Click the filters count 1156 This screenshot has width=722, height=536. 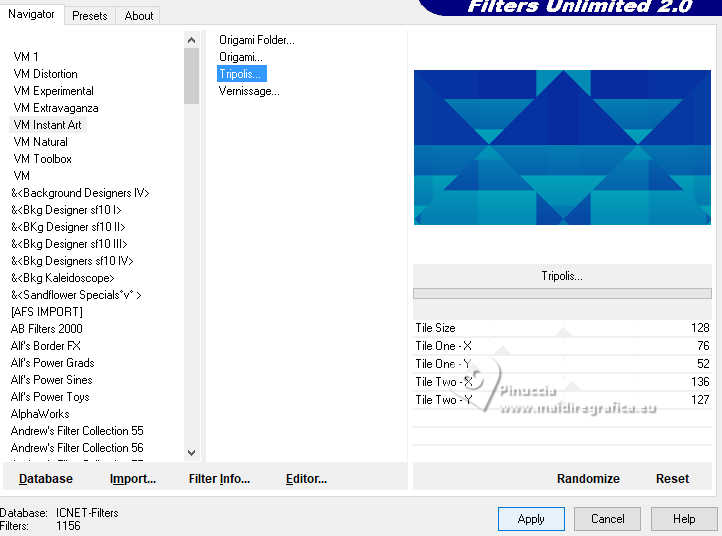click(x=68, y=526)
